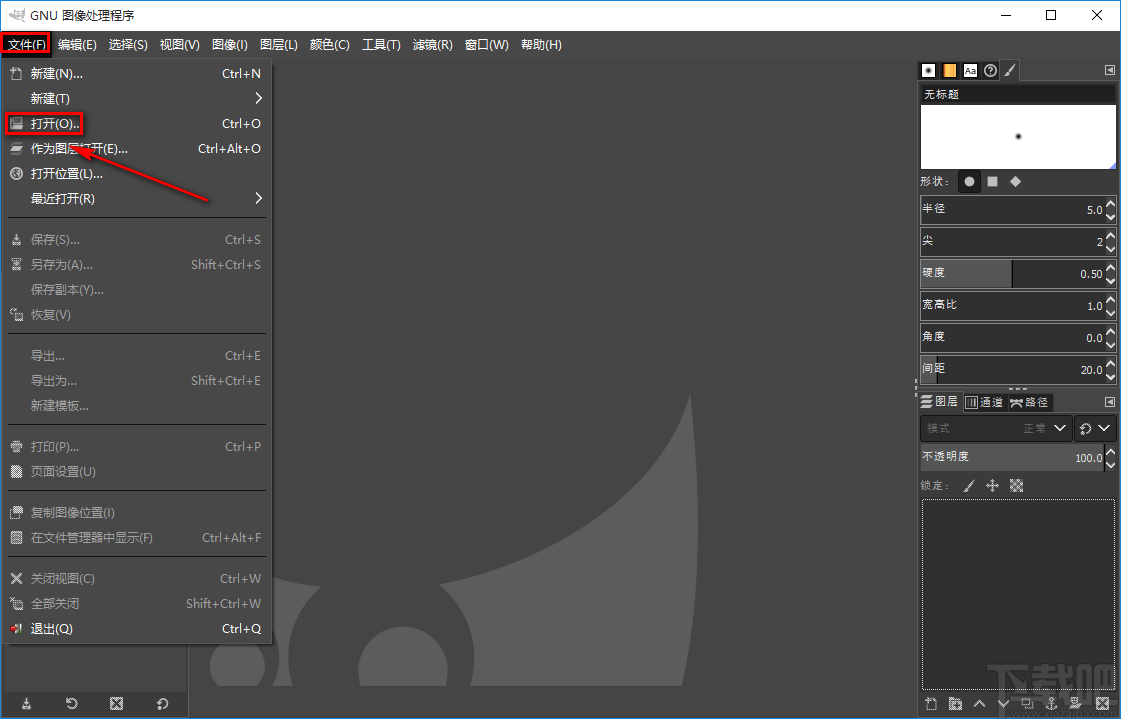Switch to the 路径 paths tab
This screenshot has width=1121, height=719.
pos(1029,402)
